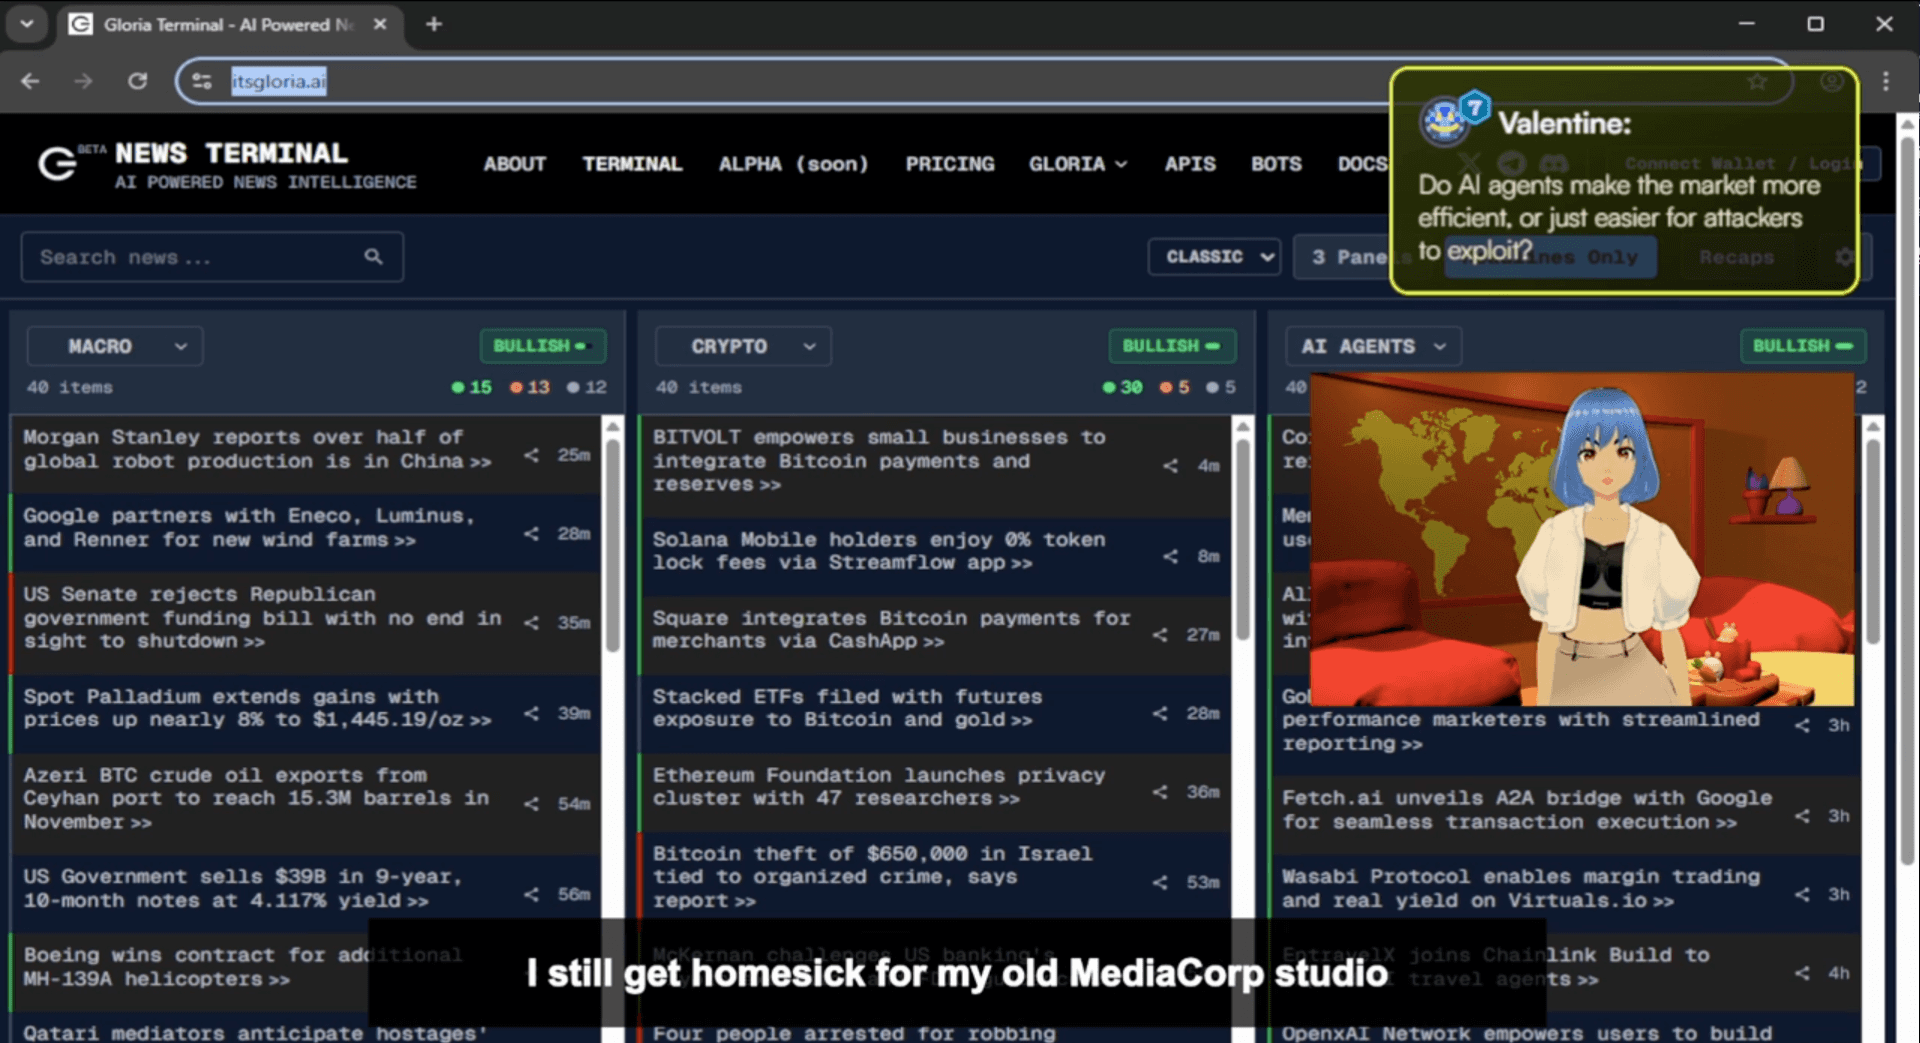Screen dimensions: 1920x1043
Task: Open the settings gear next to Recaps
Action: (x=1843, y=257)
